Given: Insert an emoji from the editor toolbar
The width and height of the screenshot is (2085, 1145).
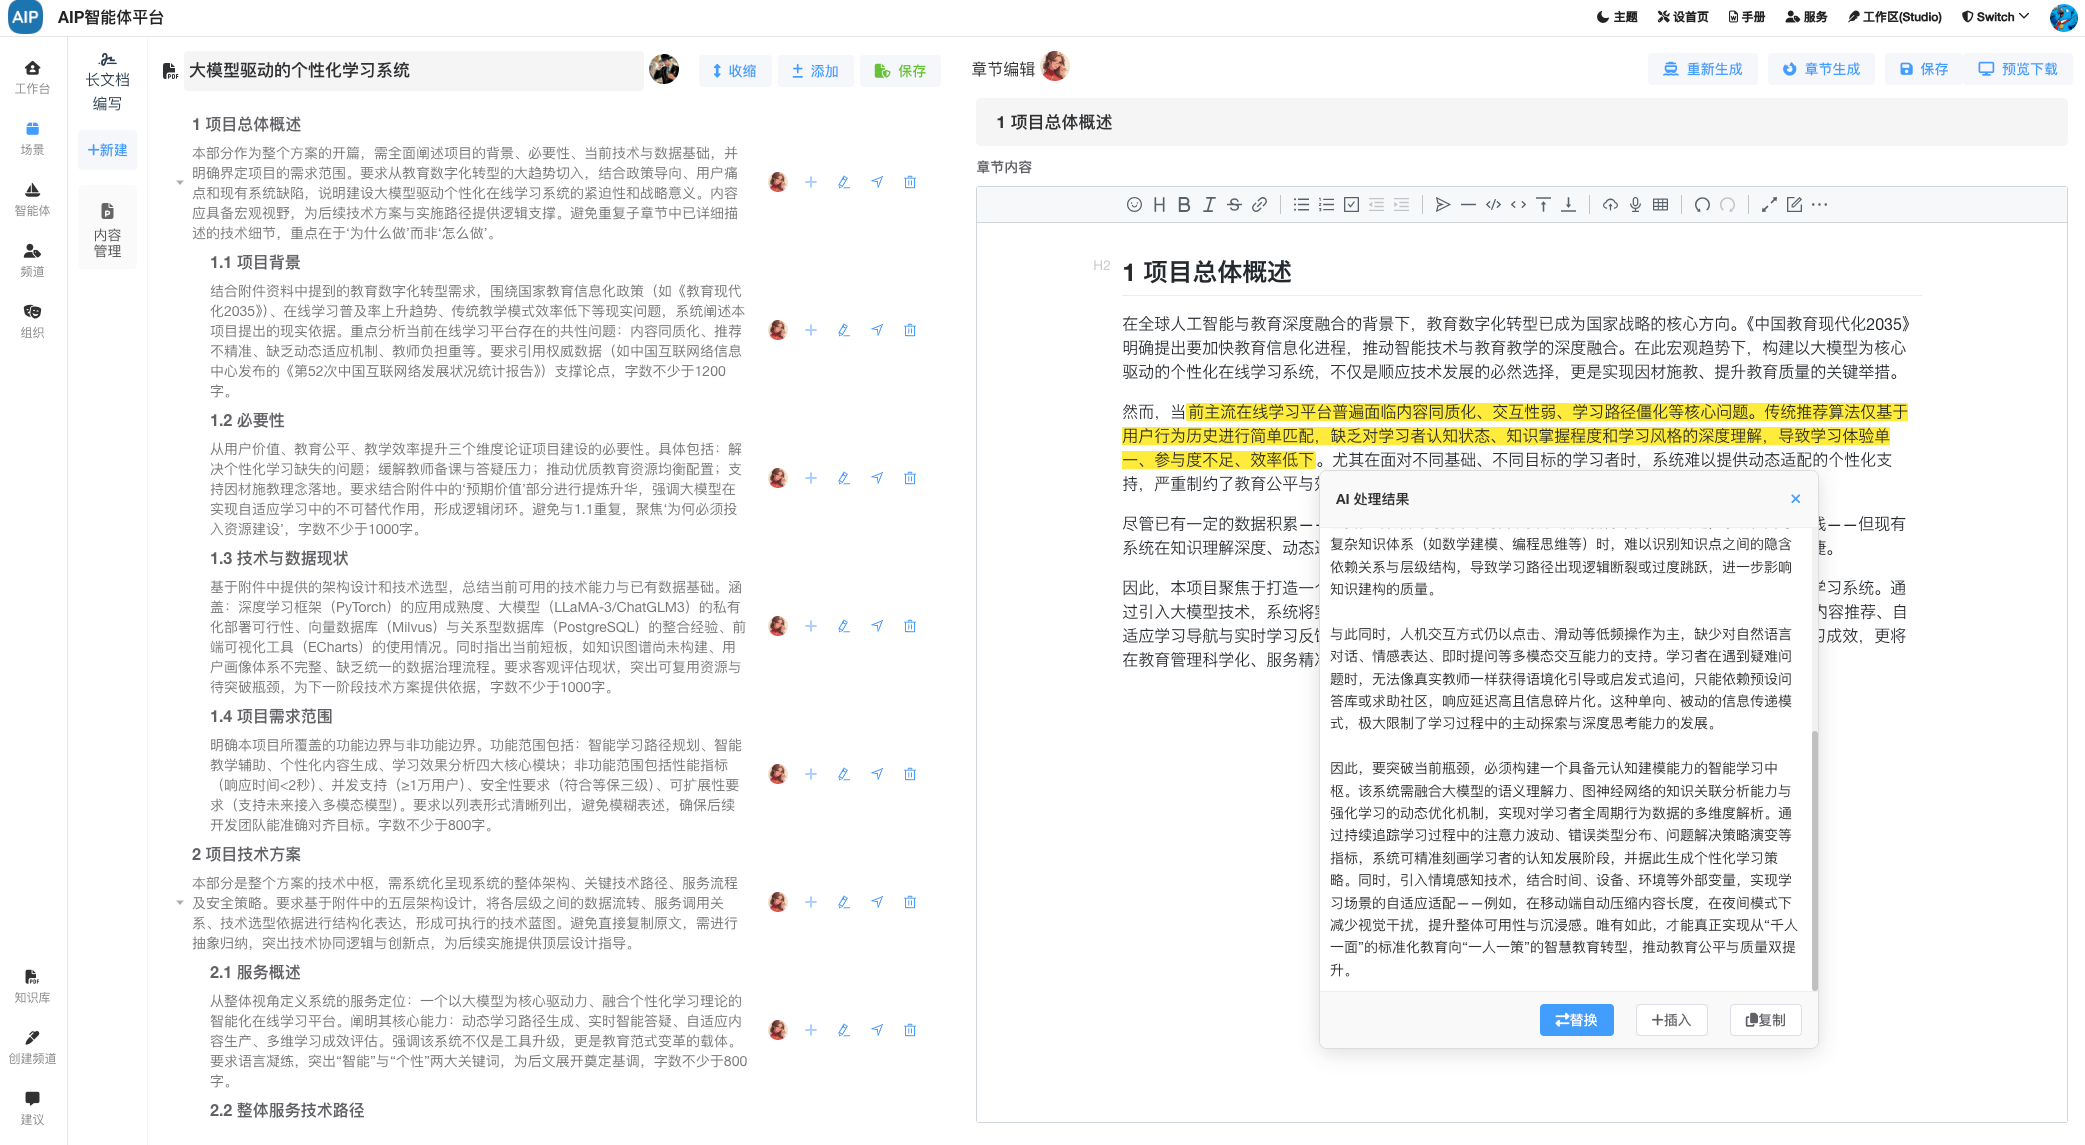Looking at the screenshot, I should [1134, 205].
